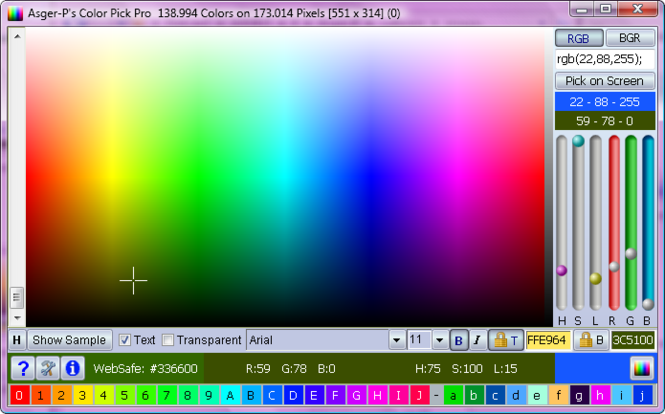Toggle the text color lock T button

click(x=506, y=340)
